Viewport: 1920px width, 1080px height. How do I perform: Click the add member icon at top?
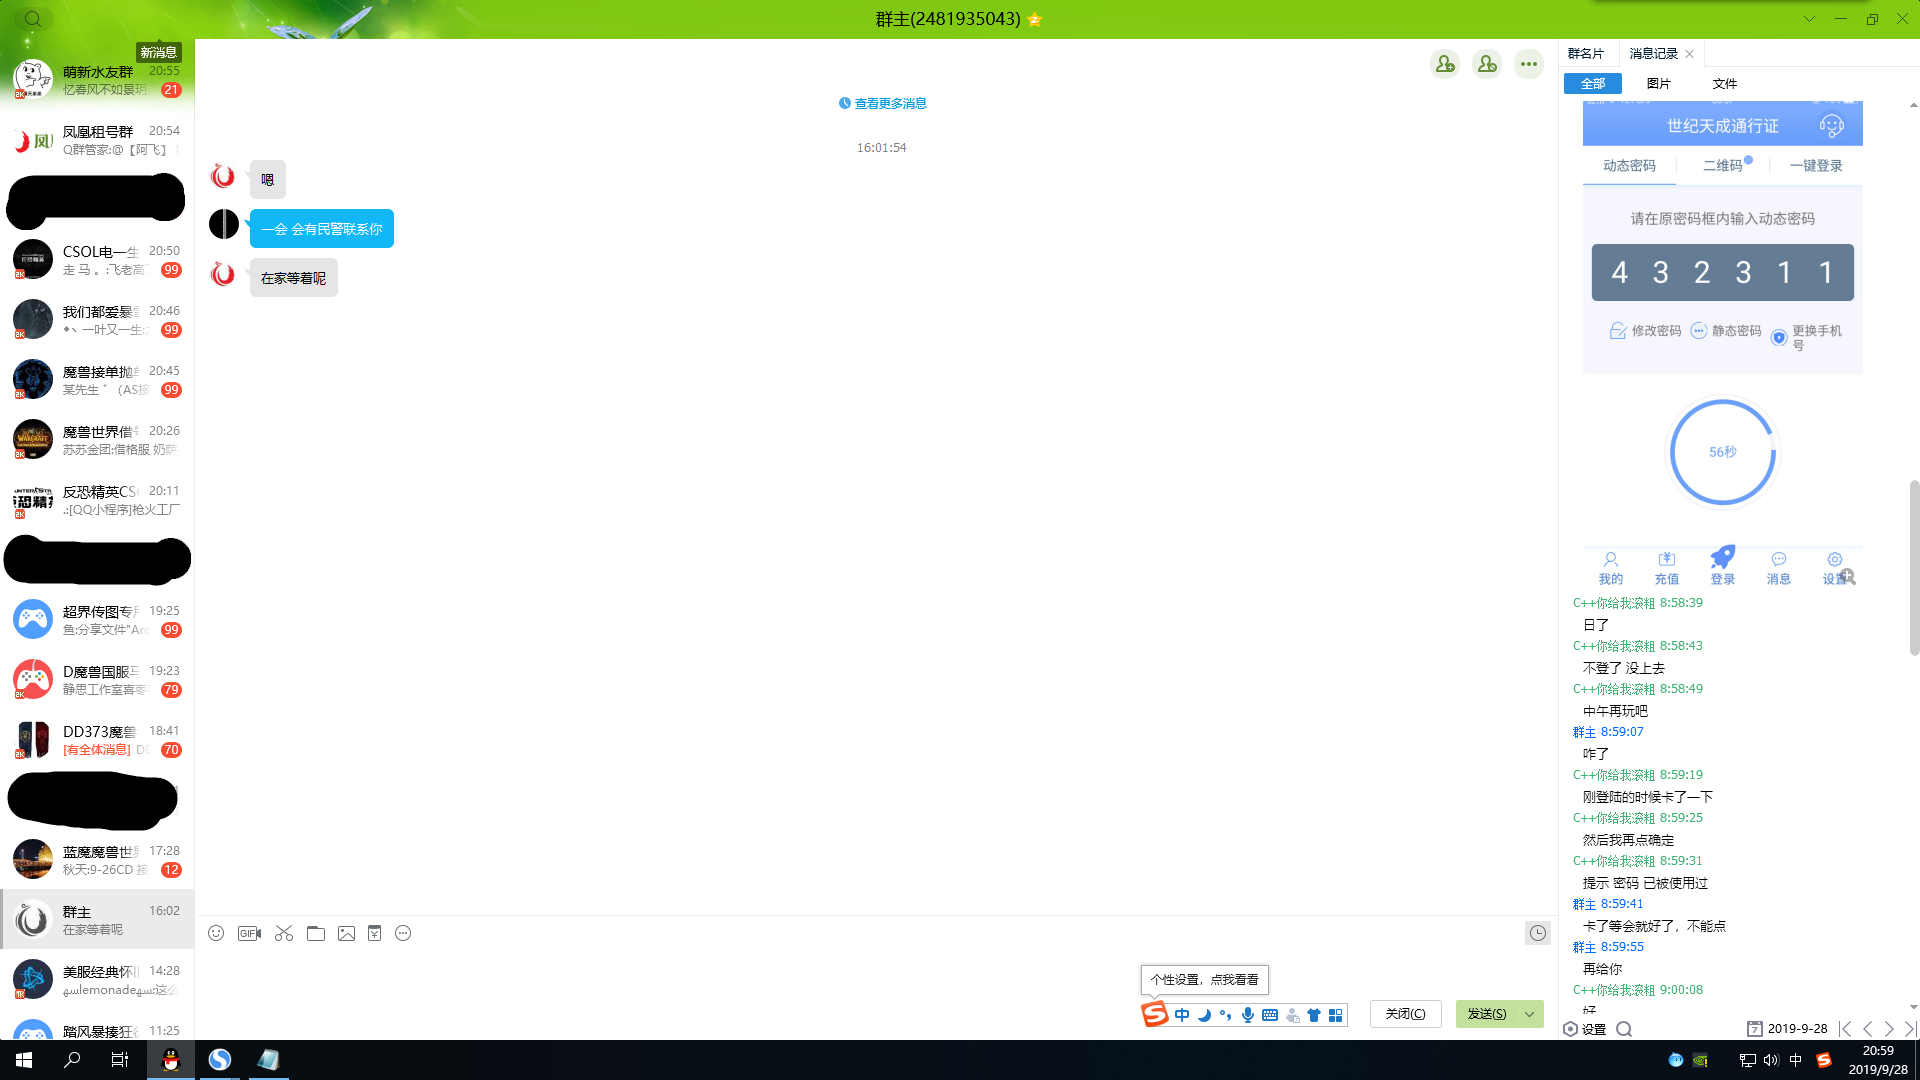coord(1444,64)
